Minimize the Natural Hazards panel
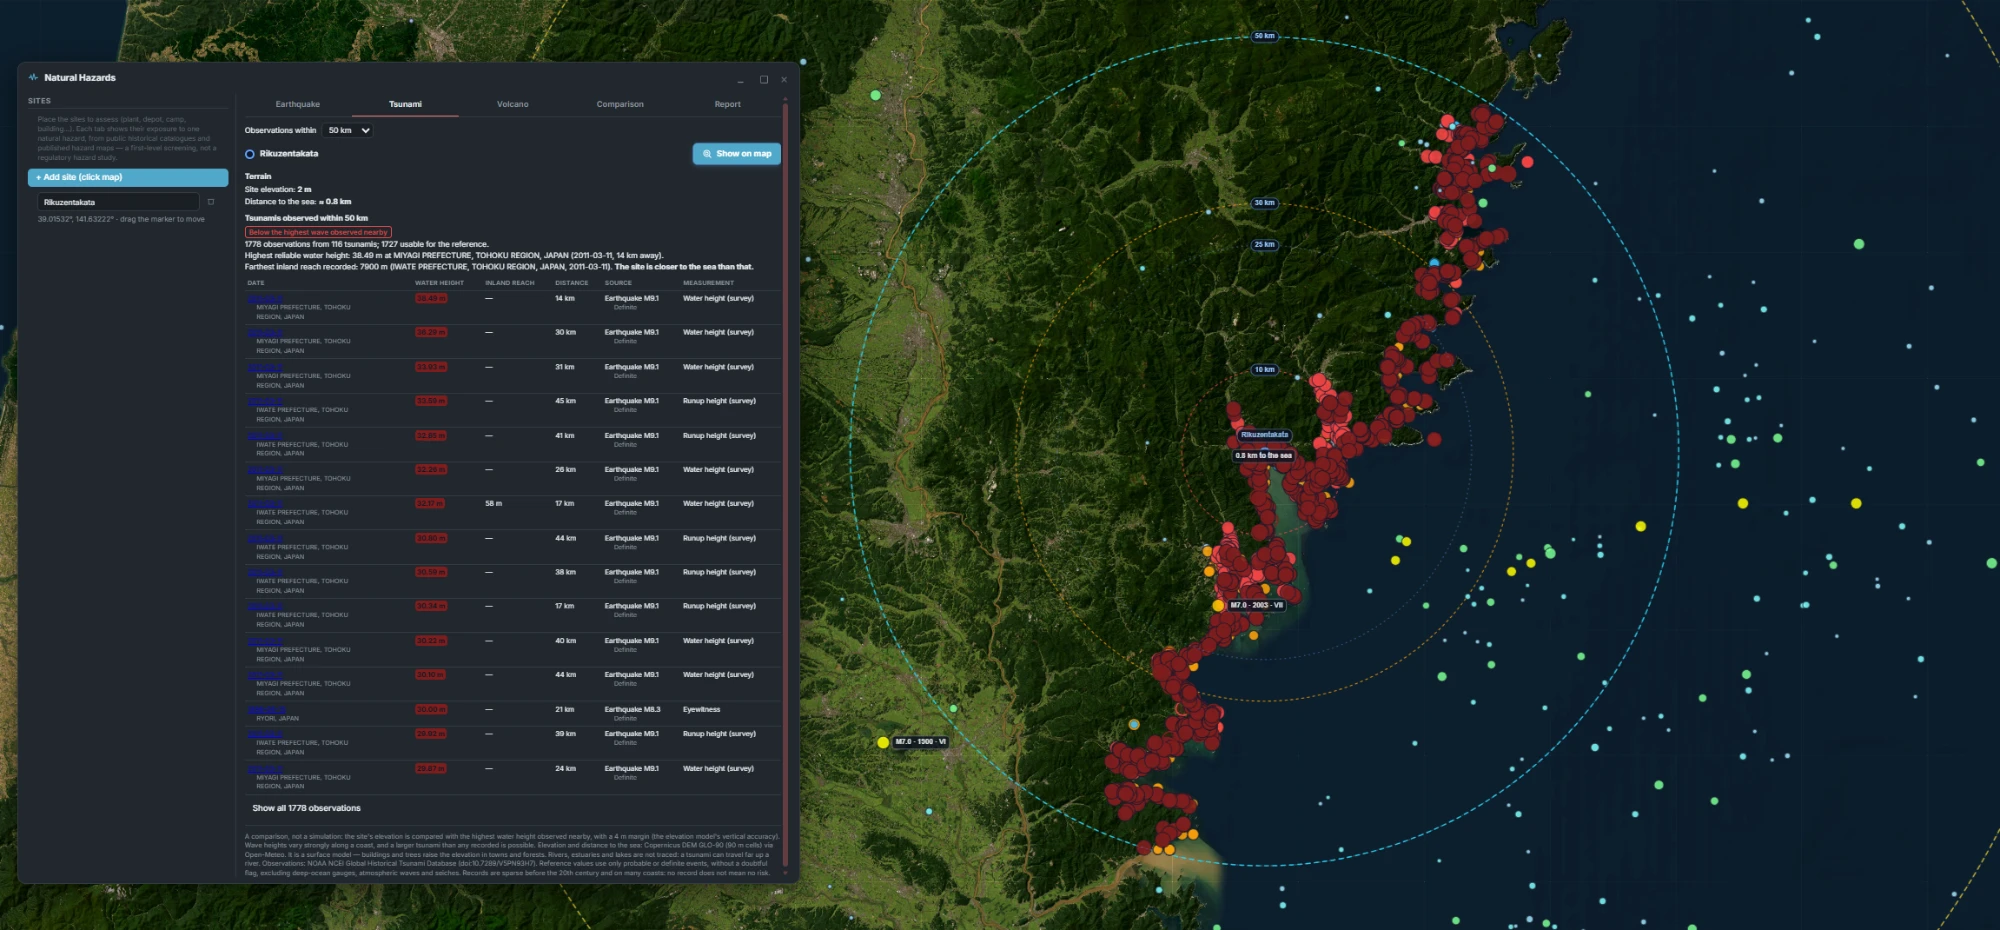The width and height of the screenshot is (2000, 930). click(x=740, y=80)
